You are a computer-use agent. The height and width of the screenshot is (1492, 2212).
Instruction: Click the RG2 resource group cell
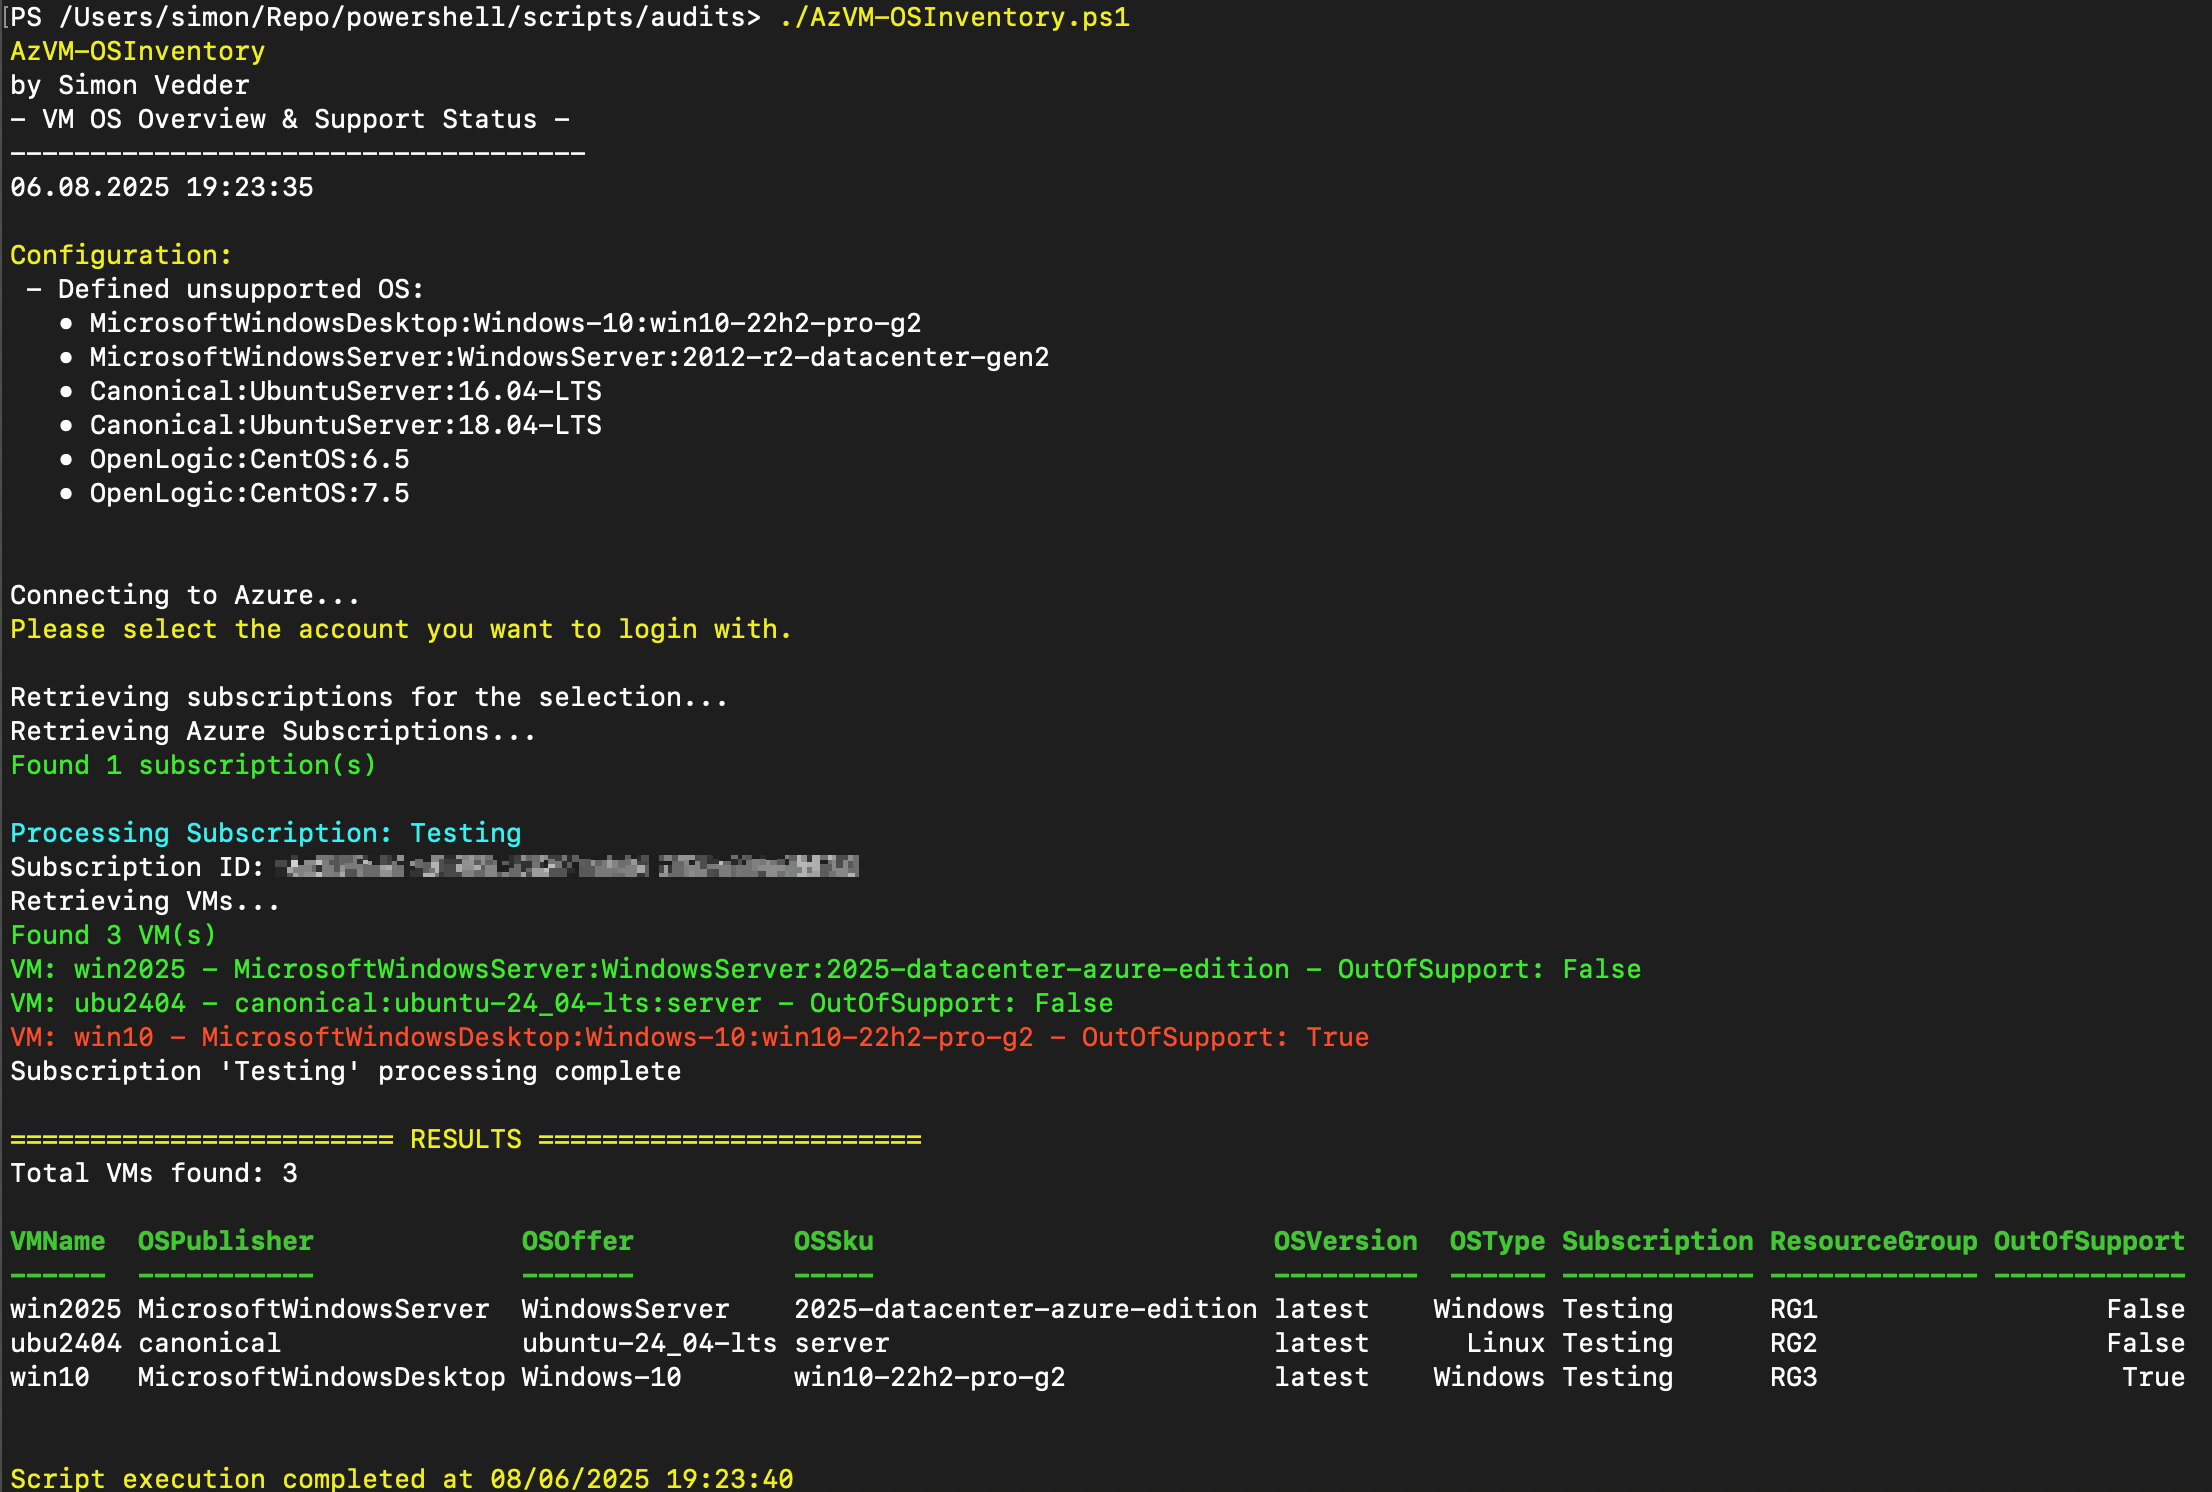pos(1794,1343)
